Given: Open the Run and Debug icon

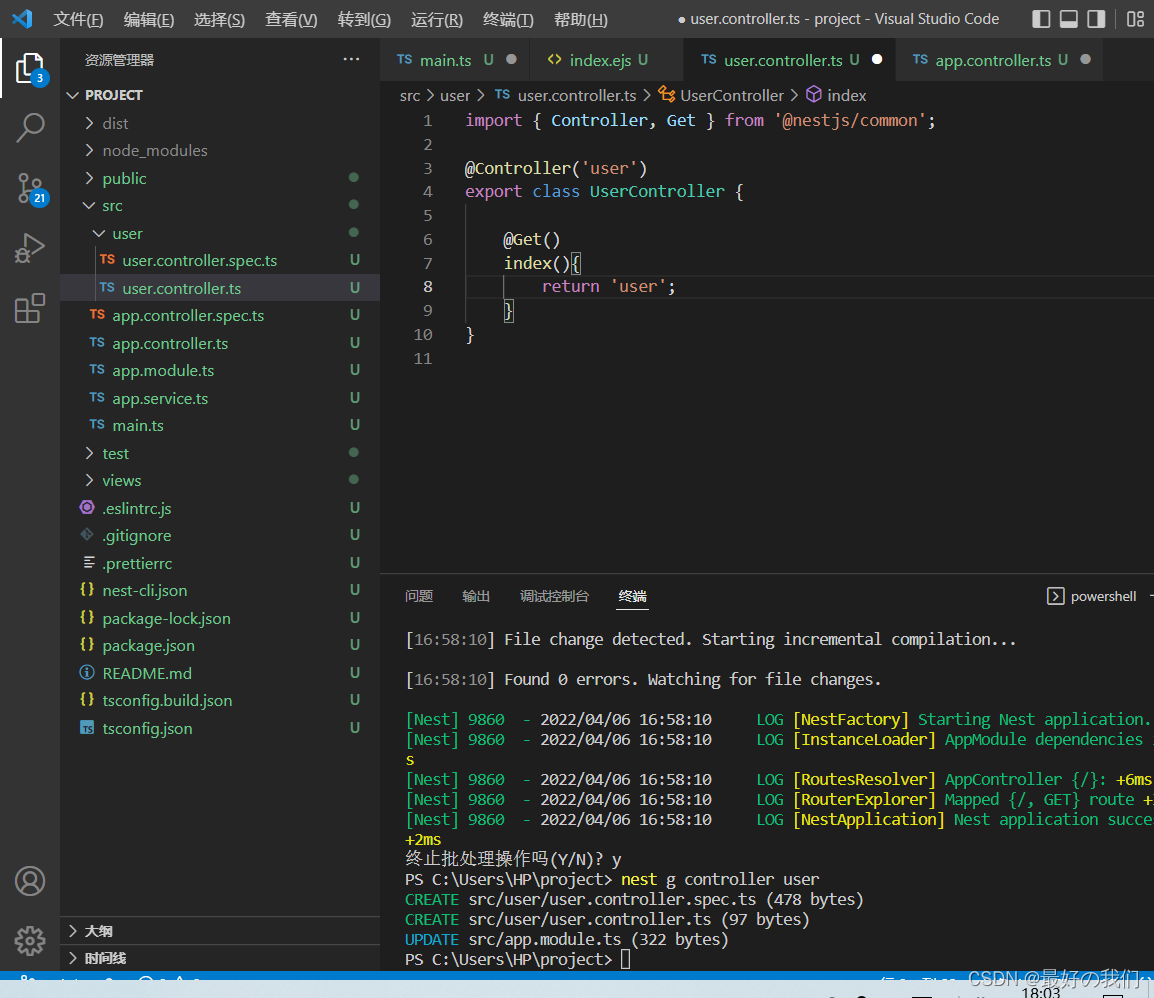Looking at the screenshot, I should (x=30, y=248).
